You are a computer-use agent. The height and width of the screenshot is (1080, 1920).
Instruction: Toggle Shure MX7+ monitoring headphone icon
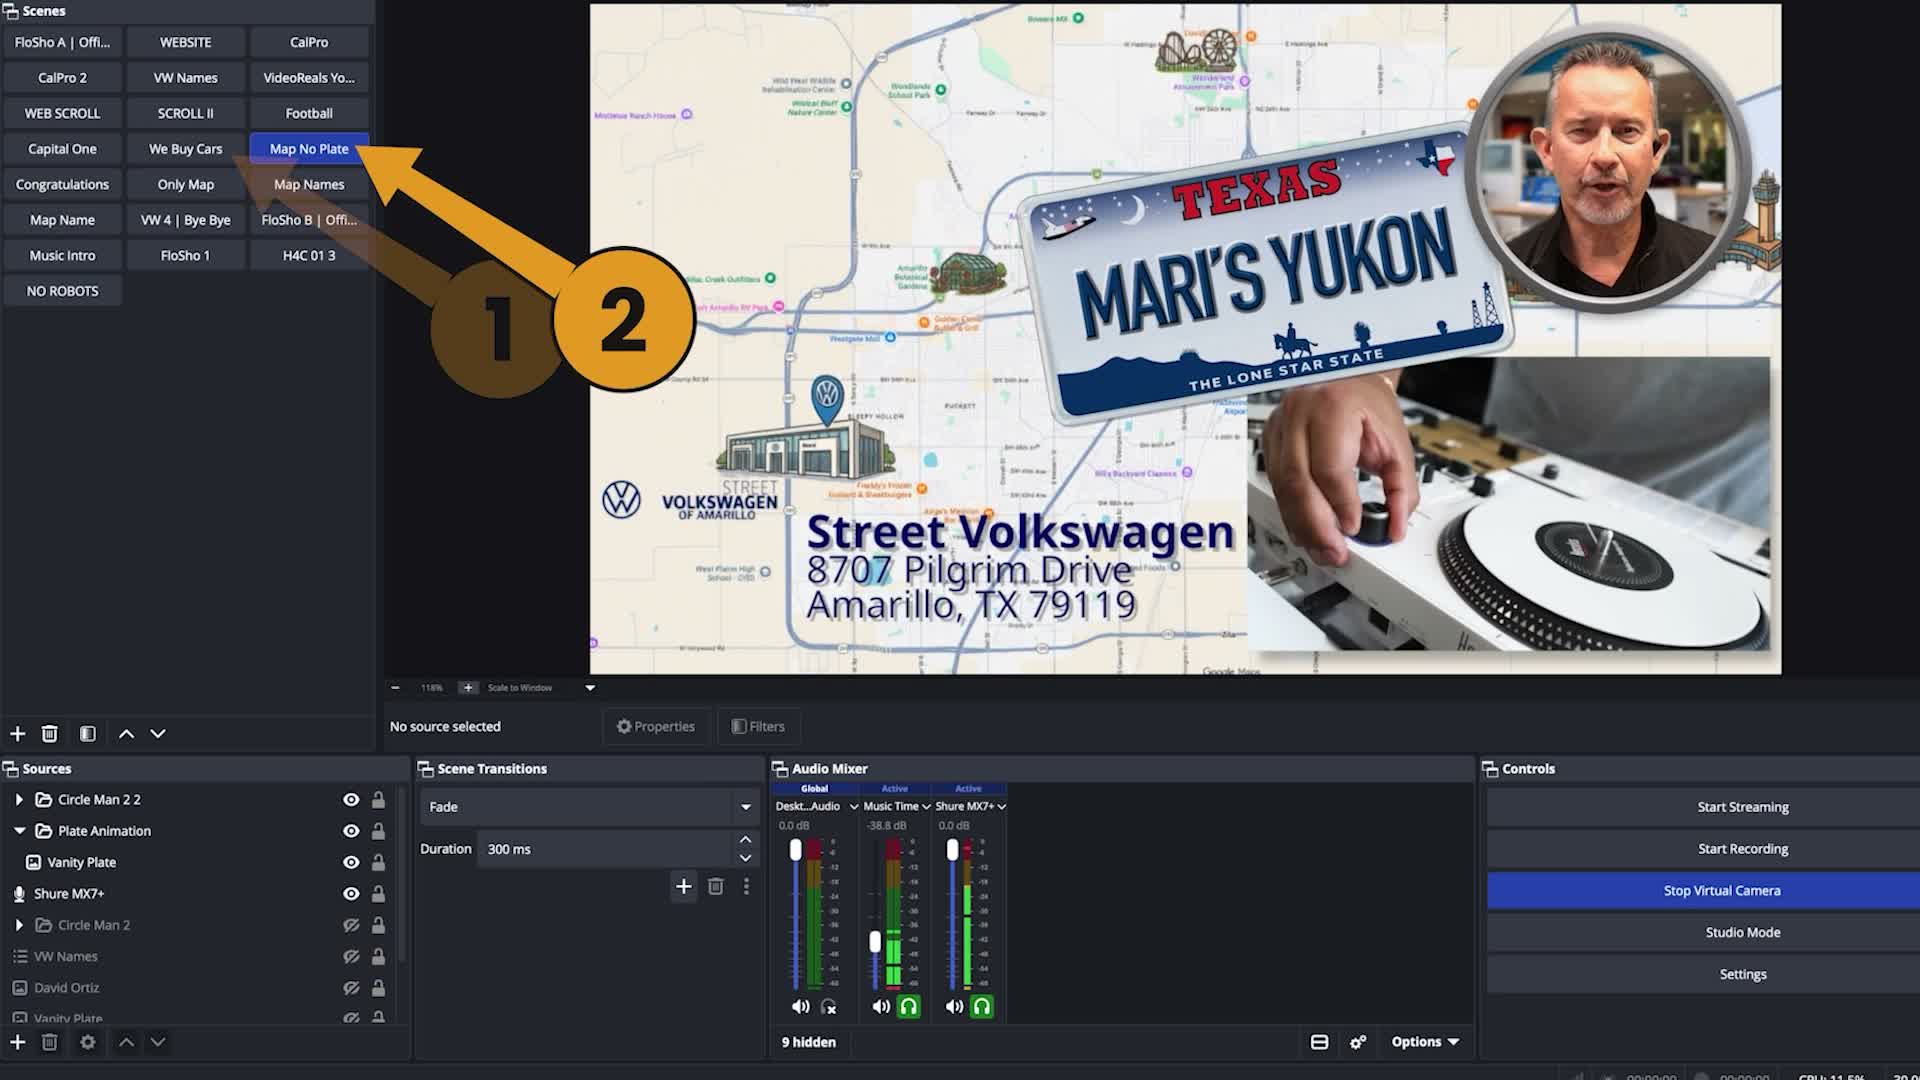tap(982, 1007)
